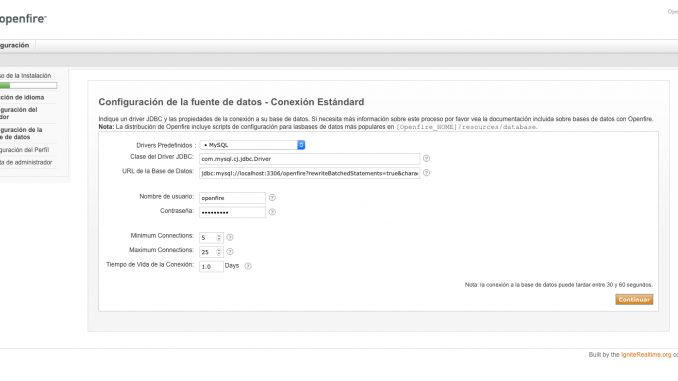Click the 'Days' unit label
678x381 pixels.
pos(232,266)
